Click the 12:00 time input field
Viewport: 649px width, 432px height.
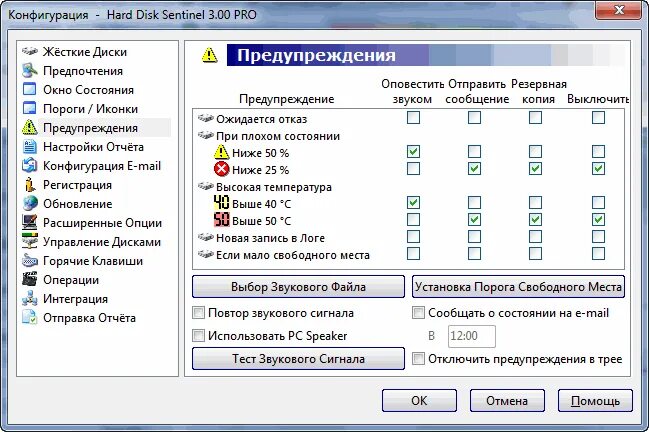(x=471, y=336)
